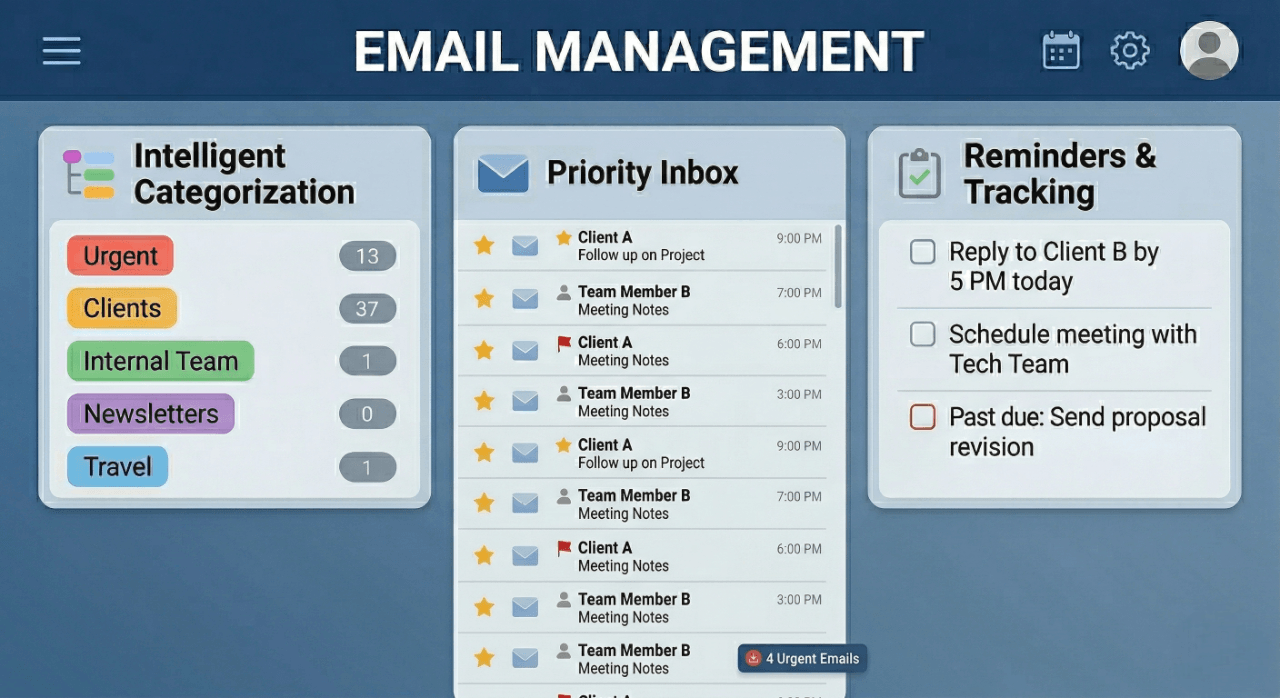The image size is (1280, 698).
Task: Click the 4 Urgent Emails notification badge
Action: (802, 658)
